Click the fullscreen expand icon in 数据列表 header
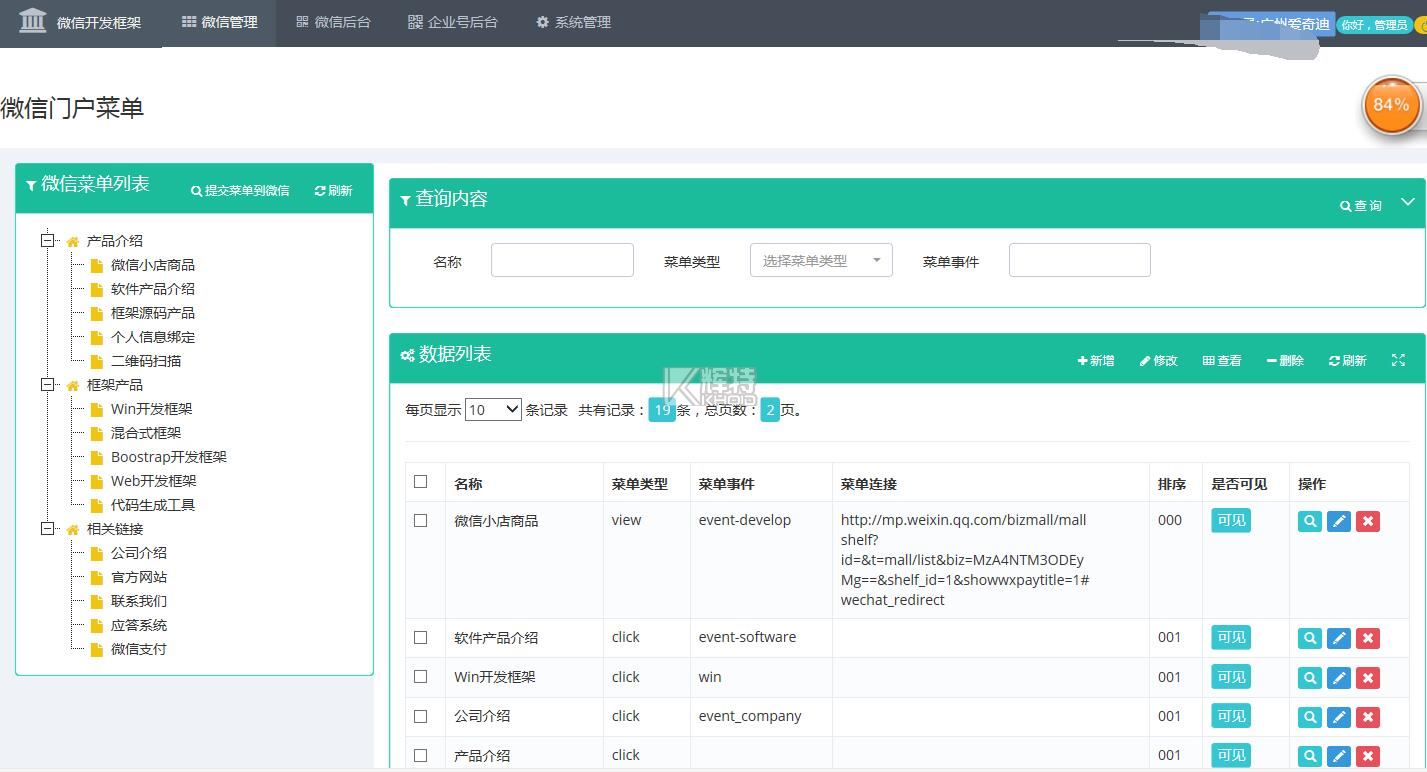1427x772 pixels. click(1398, 360)
